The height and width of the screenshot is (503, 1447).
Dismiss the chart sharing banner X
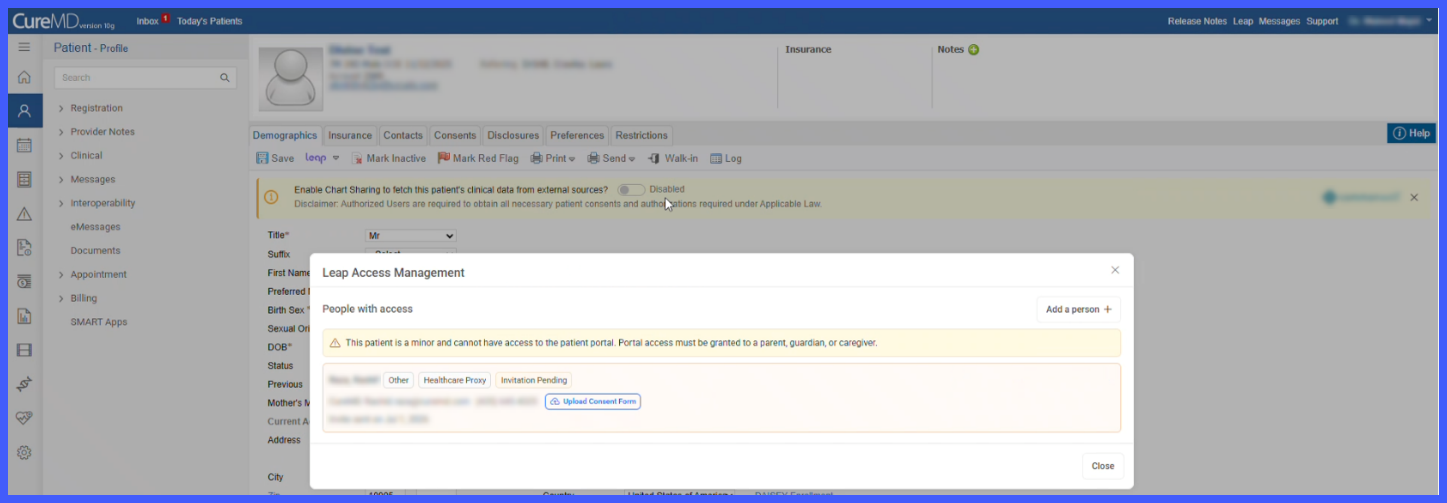[1414, 198]
